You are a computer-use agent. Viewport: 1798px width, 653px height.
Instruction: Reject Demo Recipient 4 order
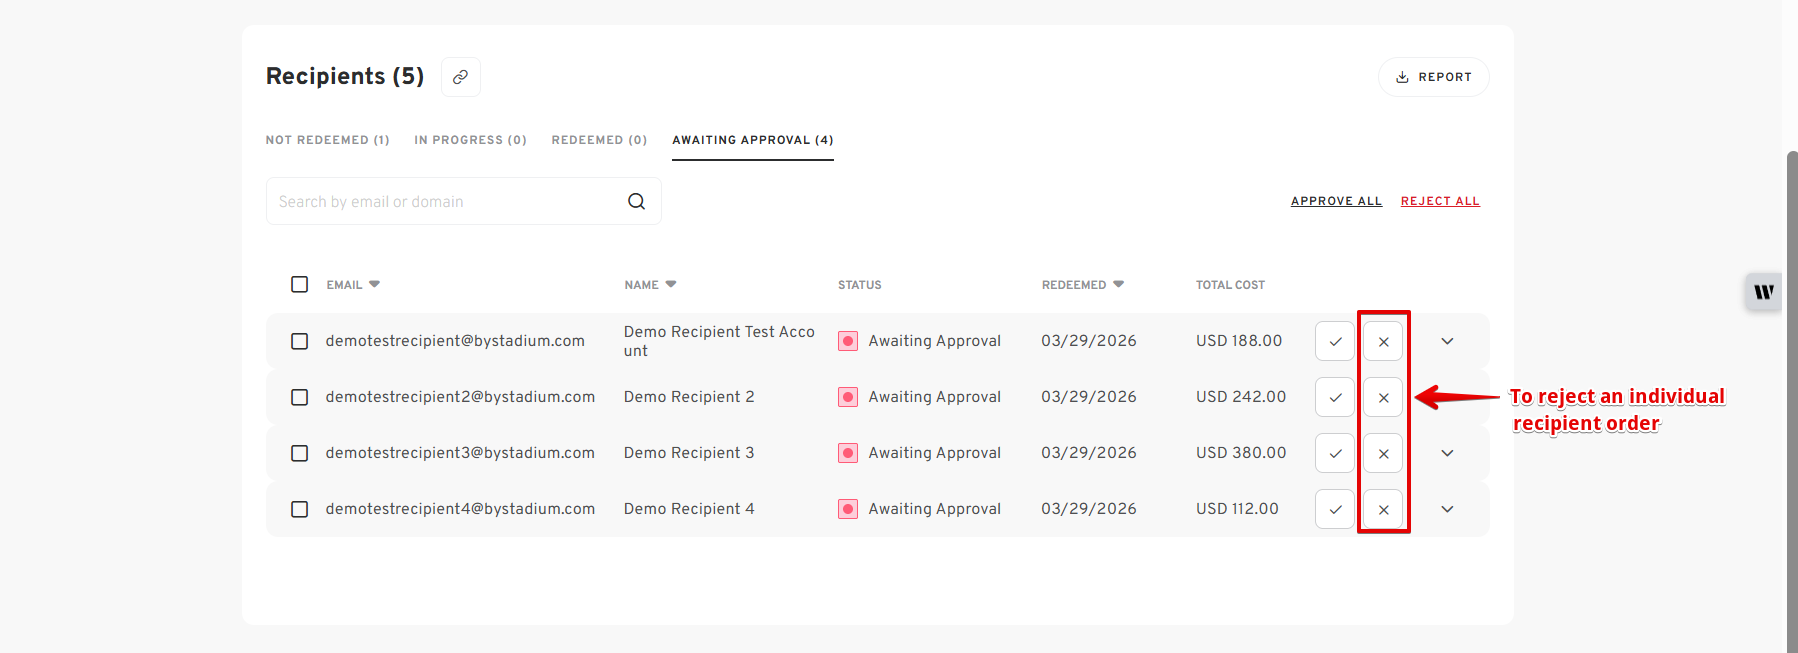(x=1383, y=509)
